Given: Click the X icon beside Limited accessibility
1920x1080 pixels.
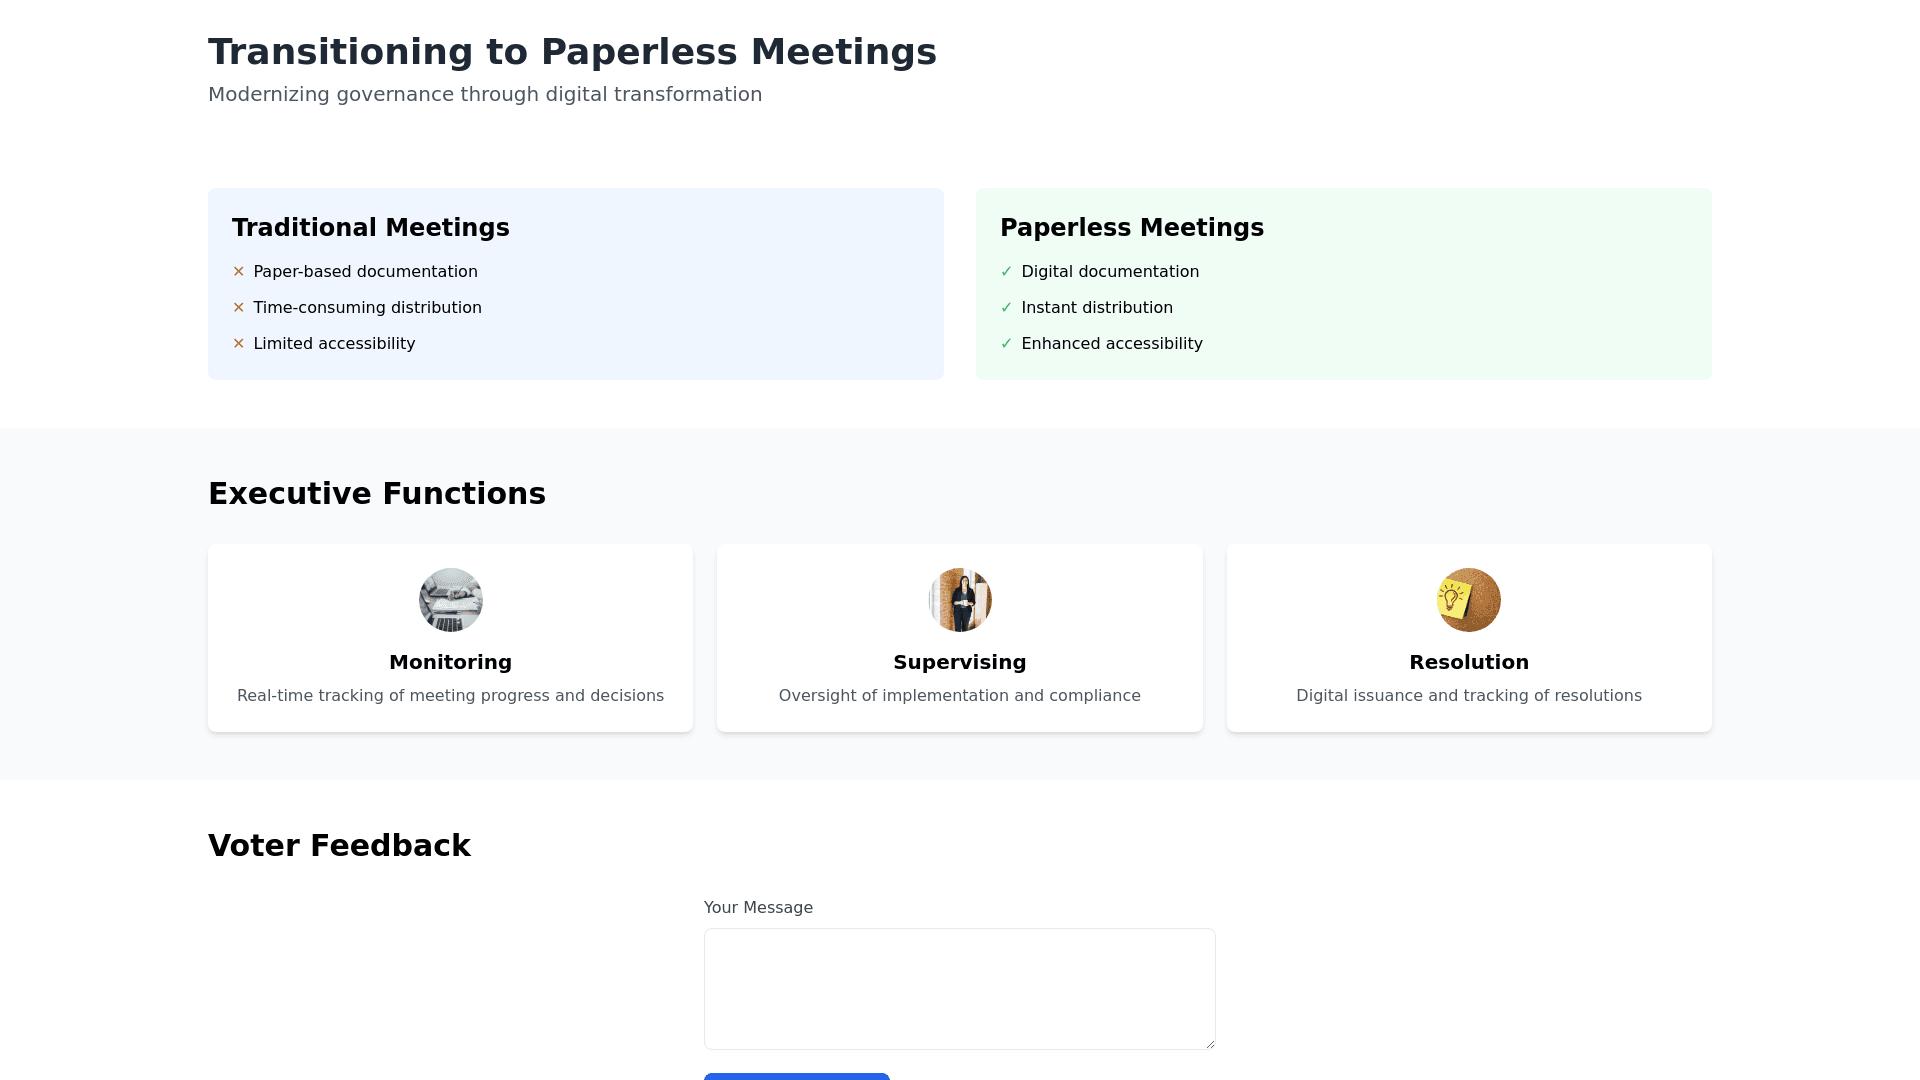Looking at the screenshot, I should (x=239, y=344).
